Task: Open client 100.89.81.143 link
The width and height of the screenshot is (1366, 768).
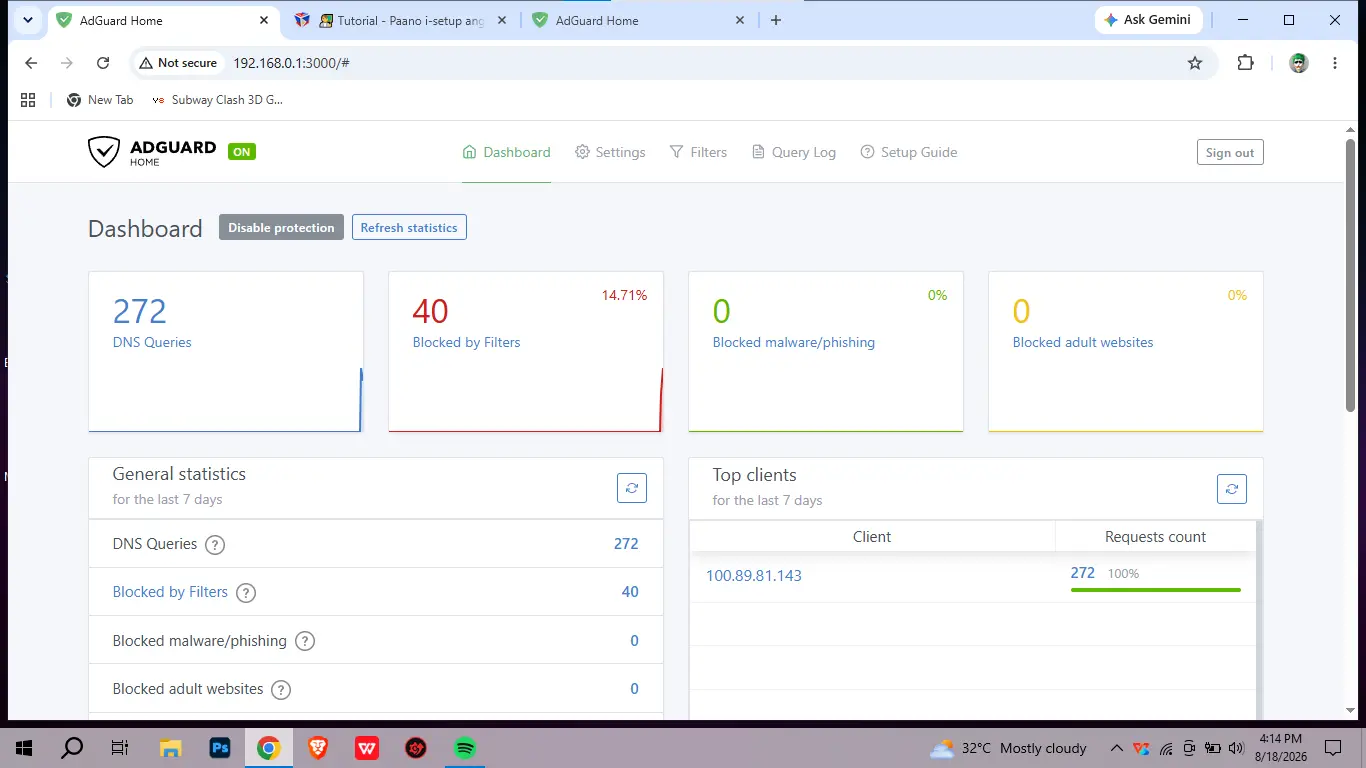Action: tap(754, 576)
